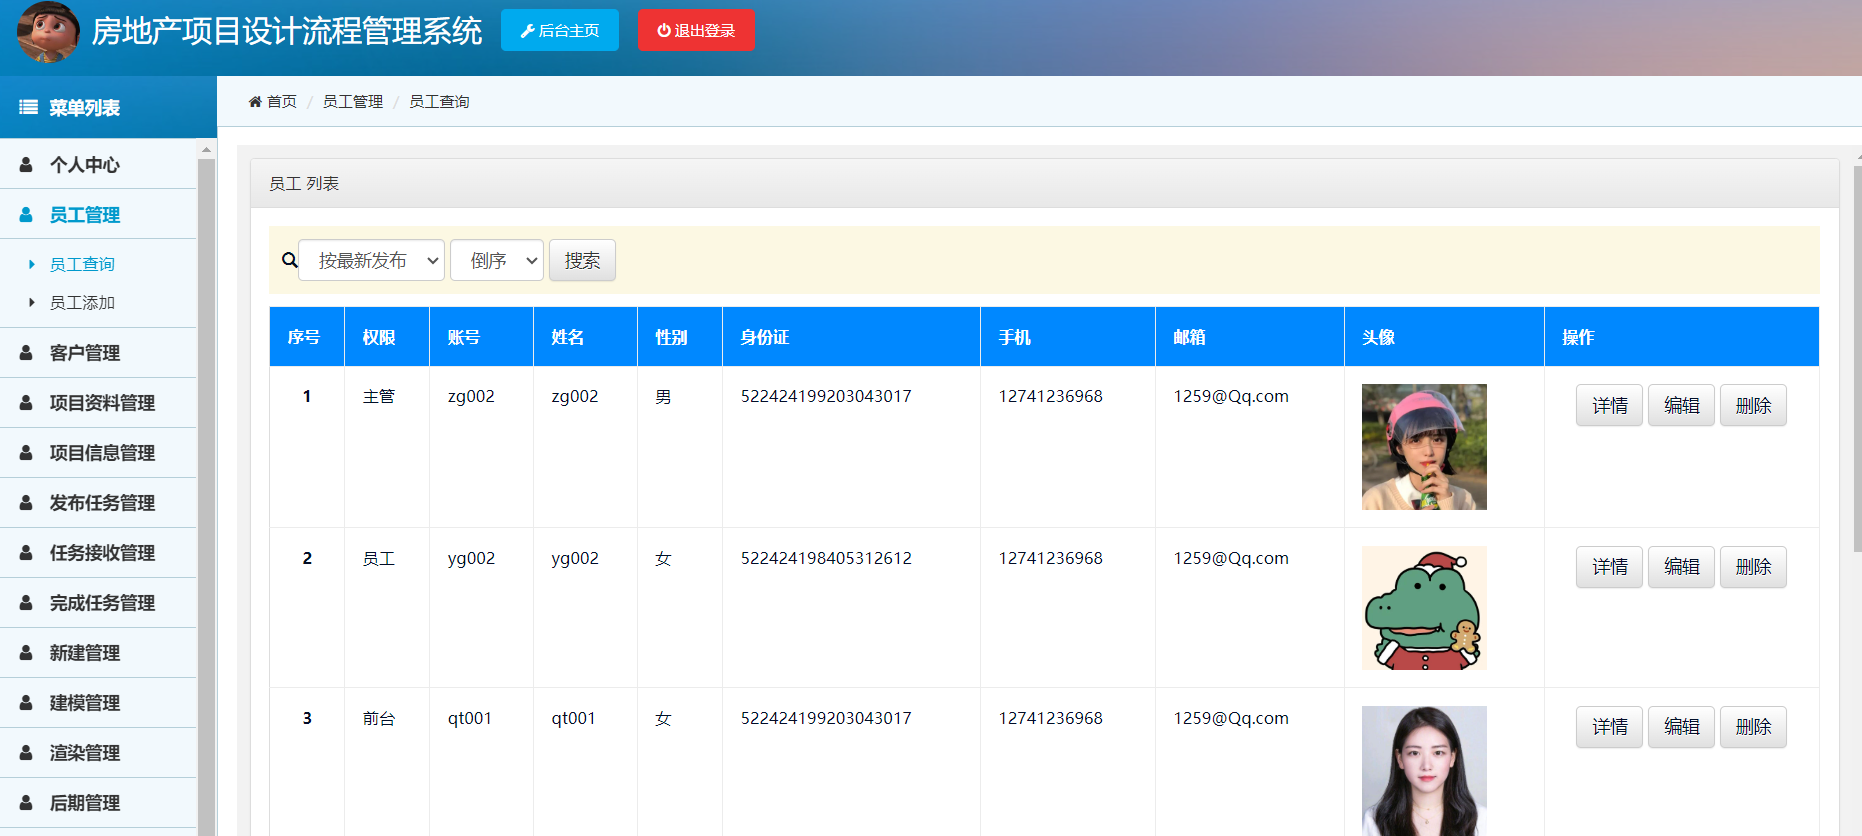The width and height of the screenshot is (1862, 836).
Task: Click 编辑 for employee qt001
Action: tap(1681, 727)
